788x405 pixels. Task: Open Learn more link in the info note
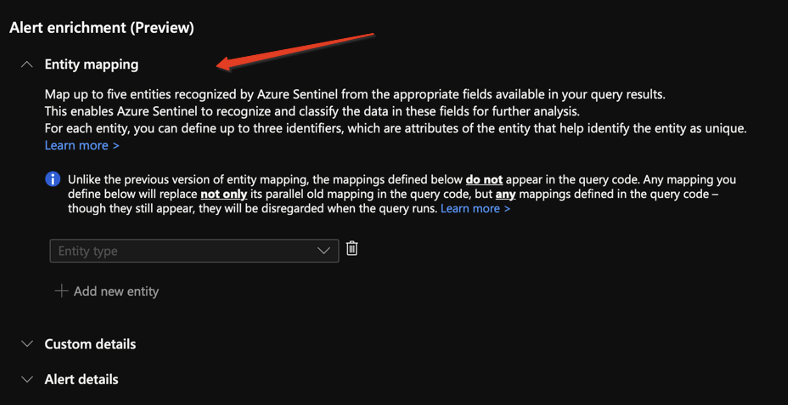(x=475, y=208)
